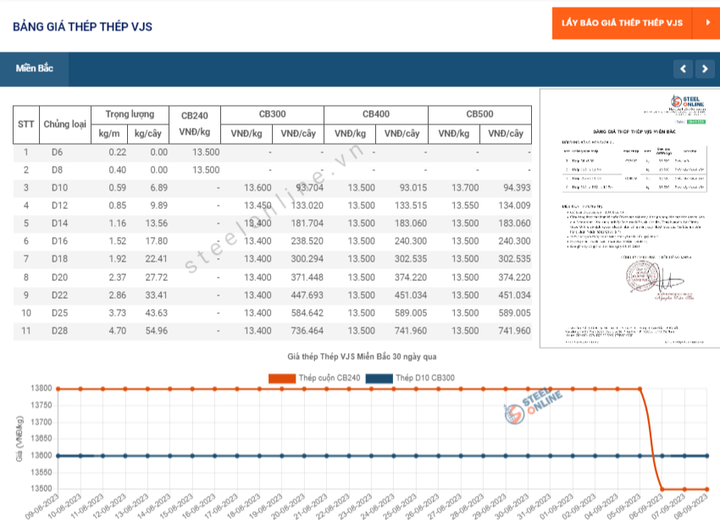The height and width of the screenshot is (529, 720).
Task: Click the CB500 column header
Action: click(480, 114)
